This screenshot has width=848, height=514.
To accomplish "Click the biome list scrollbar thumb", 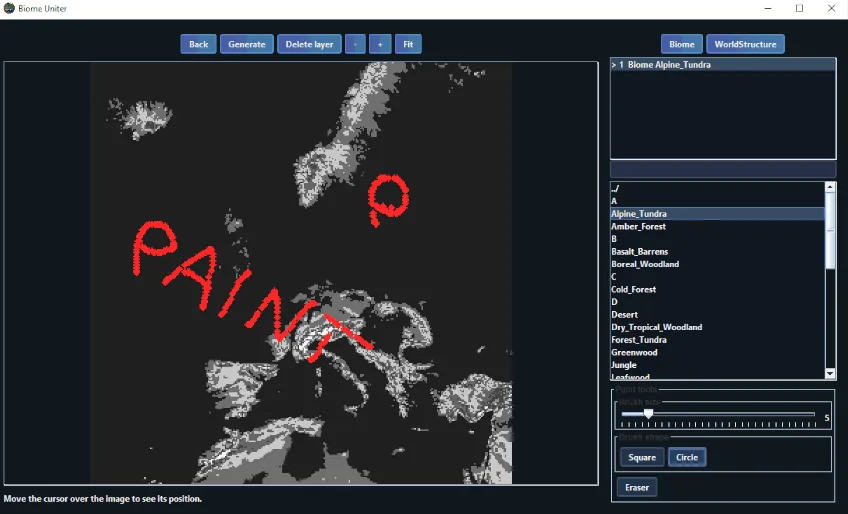I will (830, 230).
